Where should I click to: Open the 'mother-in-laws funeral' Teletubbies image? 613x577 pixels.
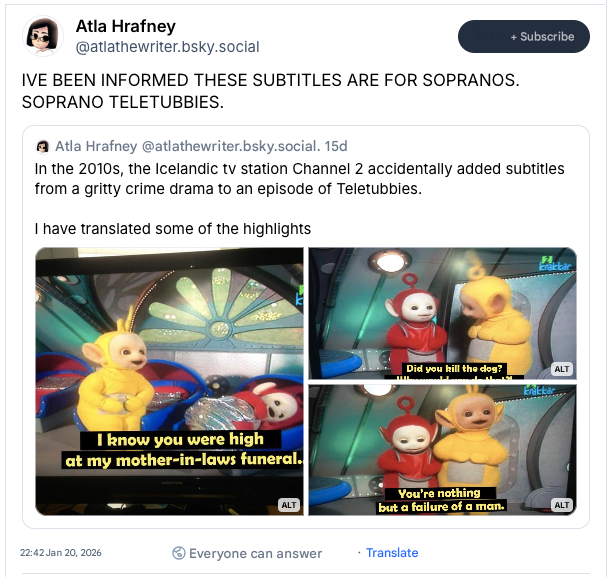[x=169, y=381]
